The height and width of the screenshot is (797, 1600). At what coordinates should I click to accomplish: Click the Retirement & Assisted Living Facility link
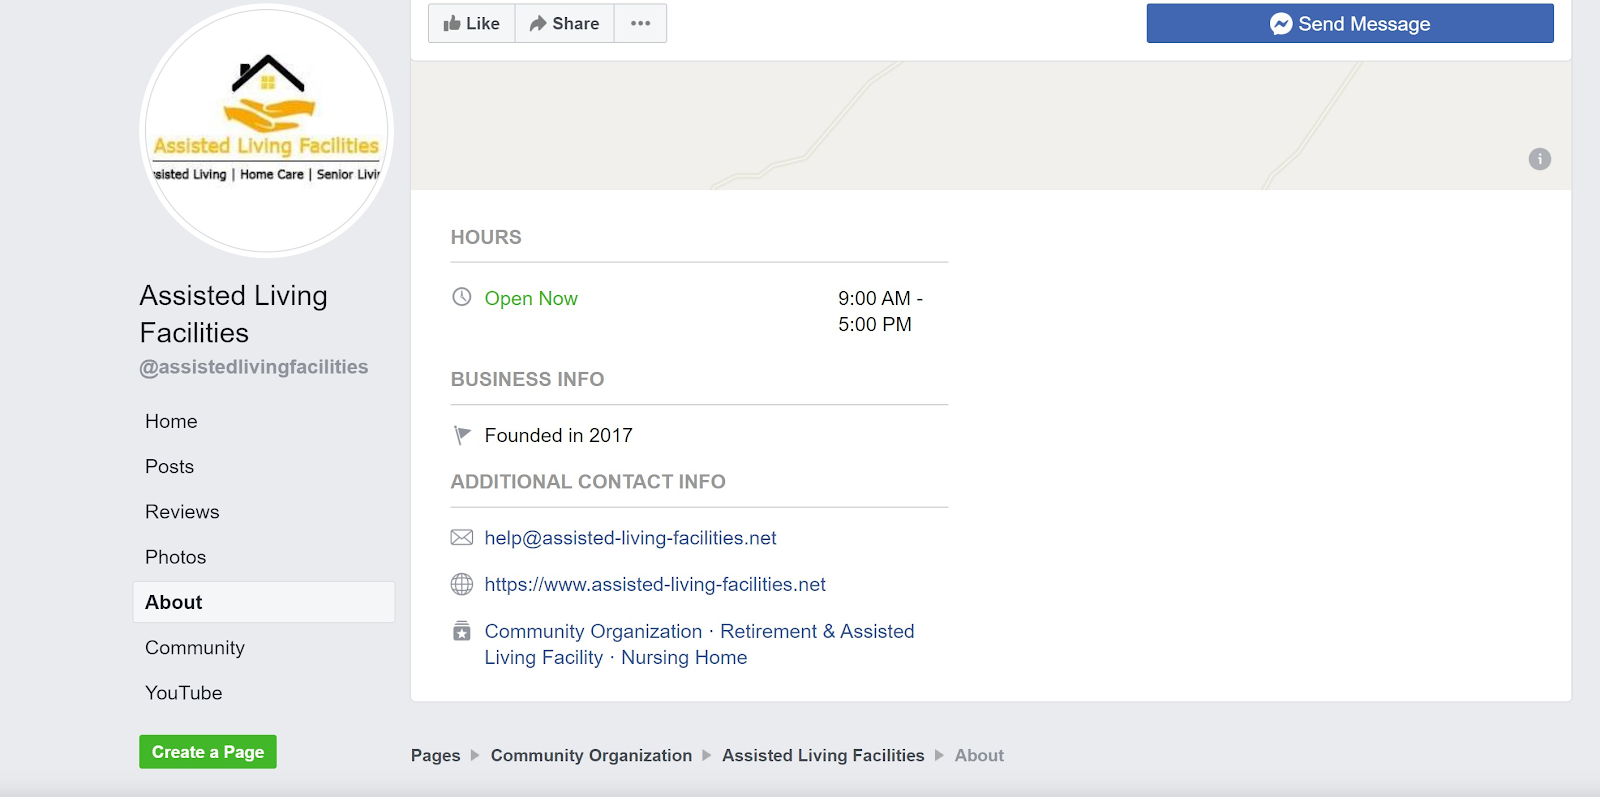tap(699, 644)
